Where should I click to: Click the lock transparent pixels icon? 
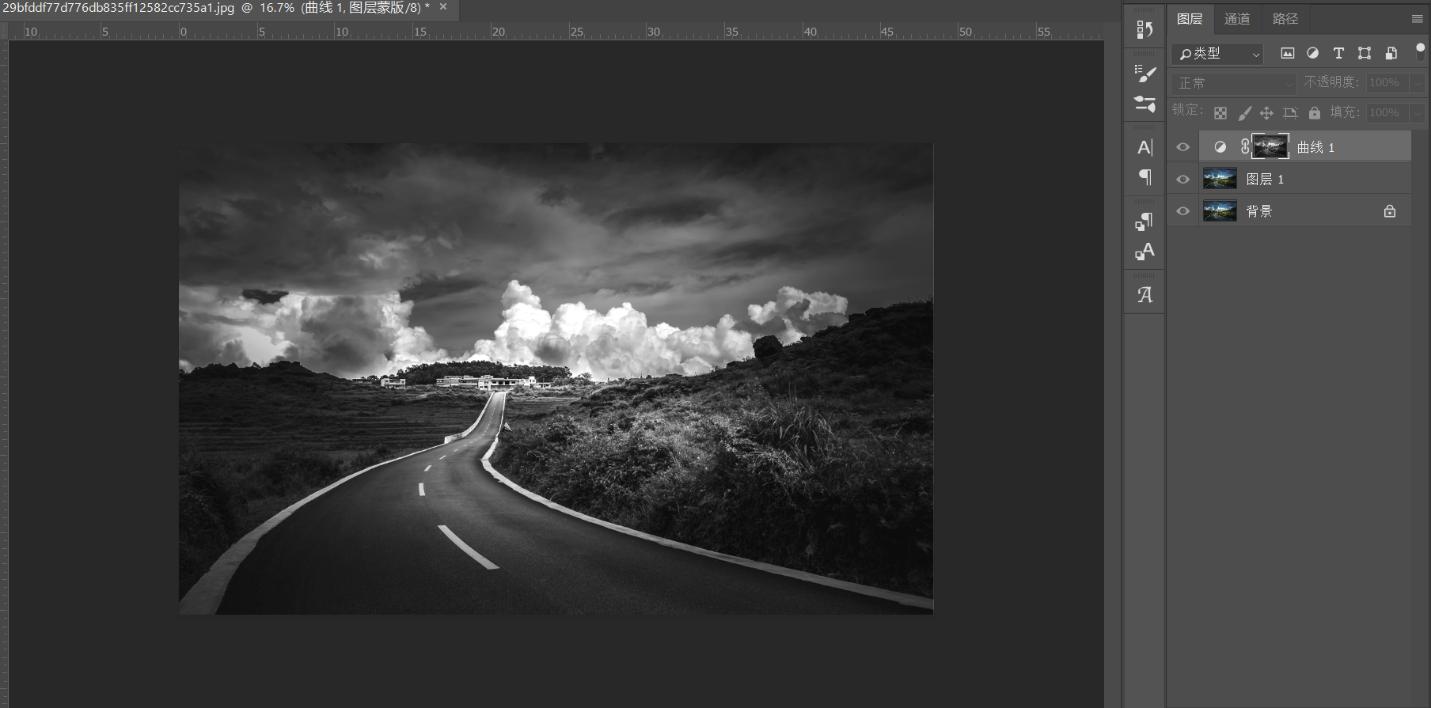[1221, 113]
